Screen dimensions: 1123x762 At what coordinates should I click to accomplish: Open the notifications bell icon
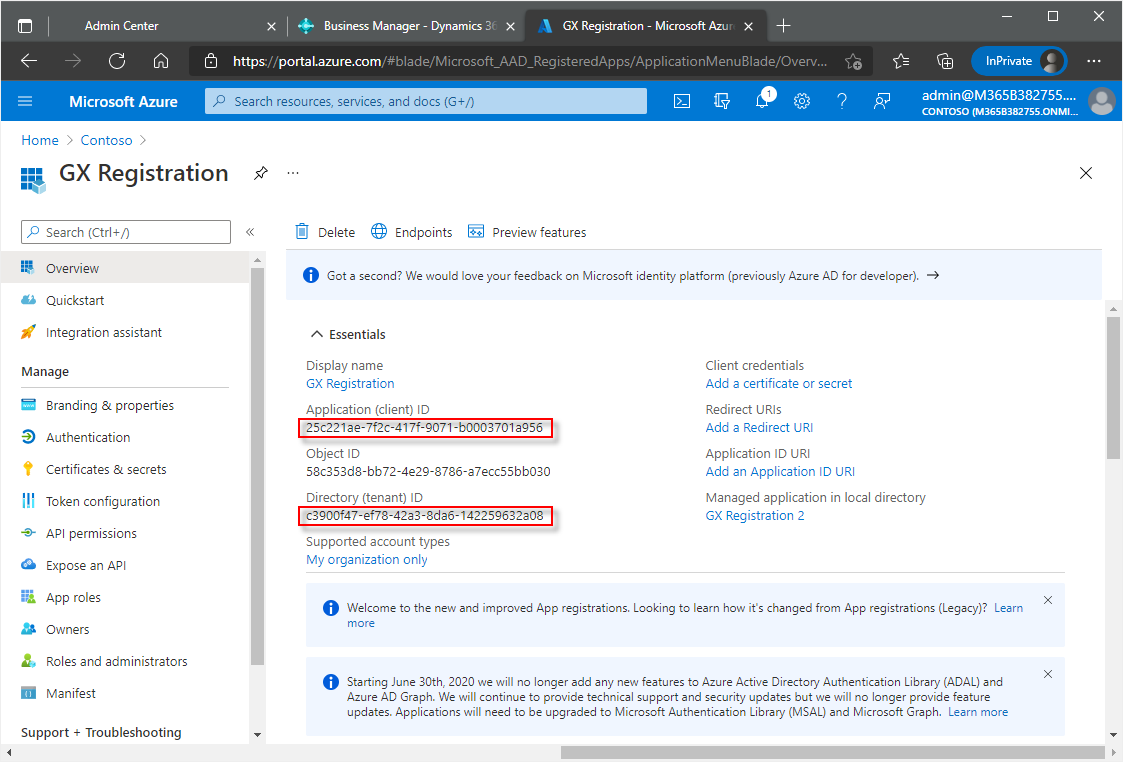pyautogui.click(x=763, y=101)
